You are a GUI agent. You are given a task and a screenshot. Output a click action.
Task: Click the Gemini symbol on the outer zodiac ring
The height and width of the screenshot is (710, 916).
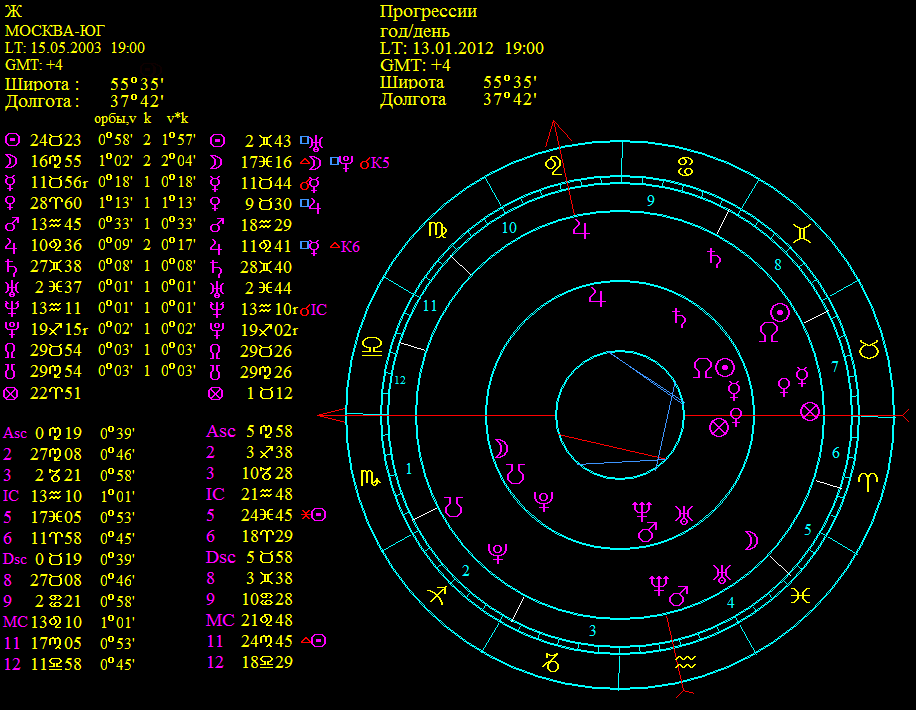[801, 234]
